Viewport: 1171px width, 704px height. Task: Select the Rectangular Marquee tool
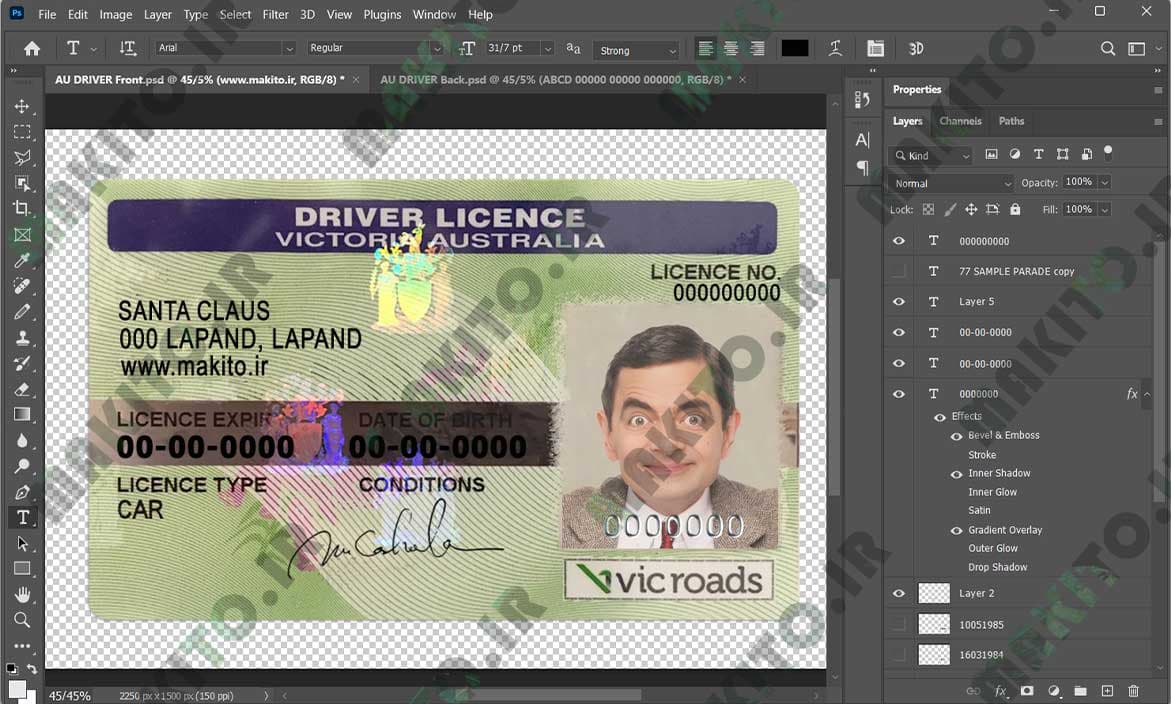pos(22,132)
